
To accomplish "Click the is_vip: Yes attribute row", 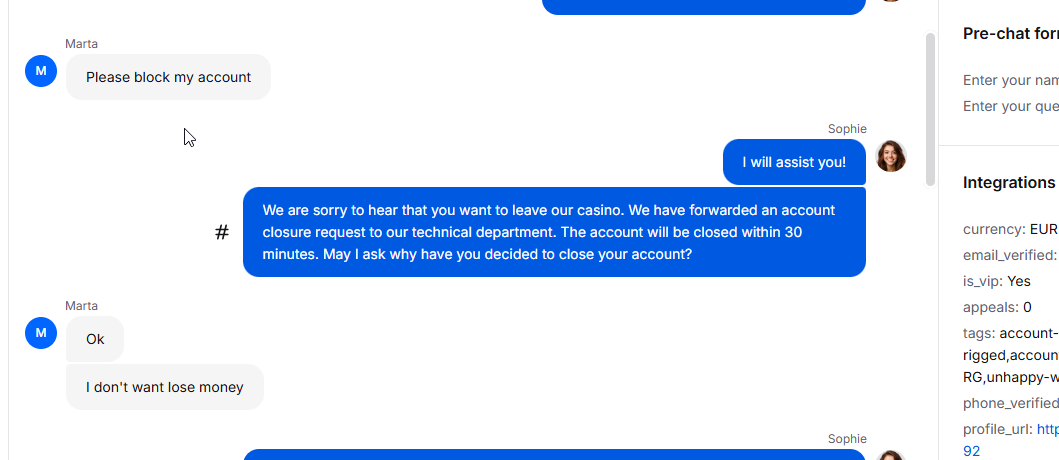I will tap(997, 281).
